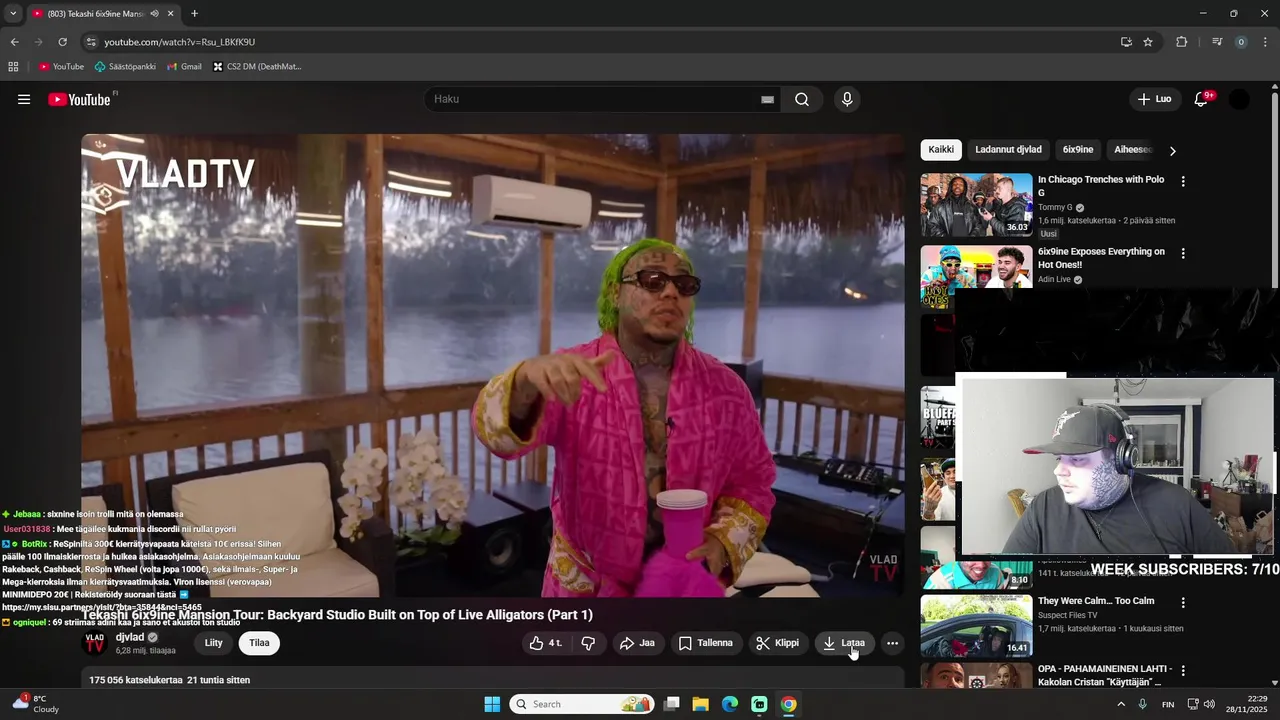Launch Microsoft Edge from the taskbar
The width and height of the screenshot is (1280, 720).
pos(730,704)
